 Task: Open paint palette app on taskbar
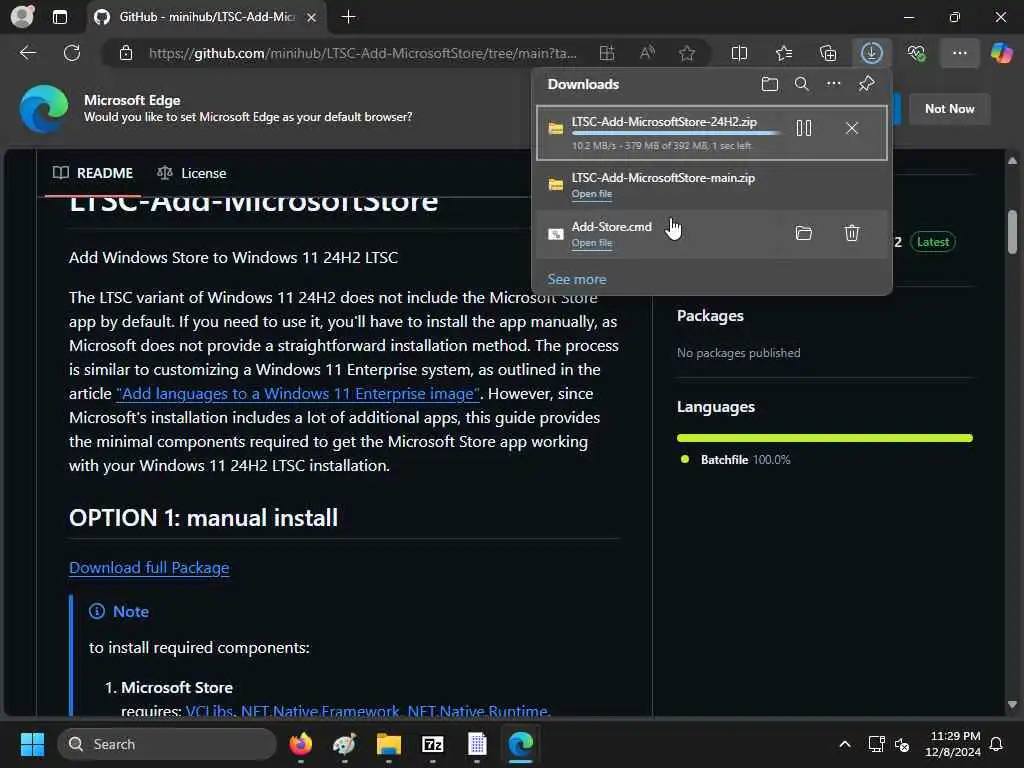pos(344,744)
